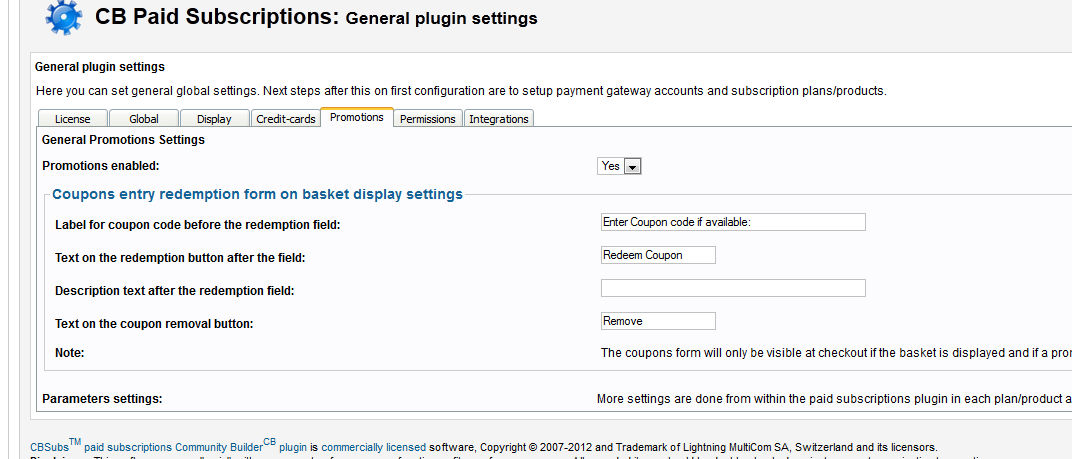Click the commercially licensed link
Viewport: 1072px width, 459px height.
pos(373,447)
